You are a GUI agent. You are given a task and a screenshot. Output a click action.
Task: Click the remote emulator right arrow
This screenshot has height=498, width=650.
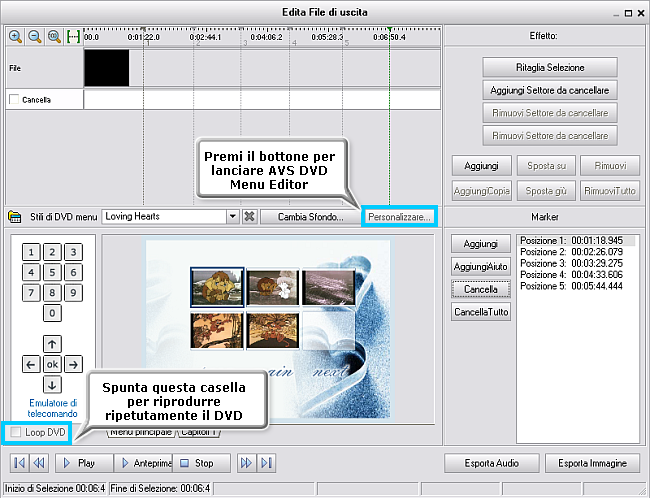[73, 364]
